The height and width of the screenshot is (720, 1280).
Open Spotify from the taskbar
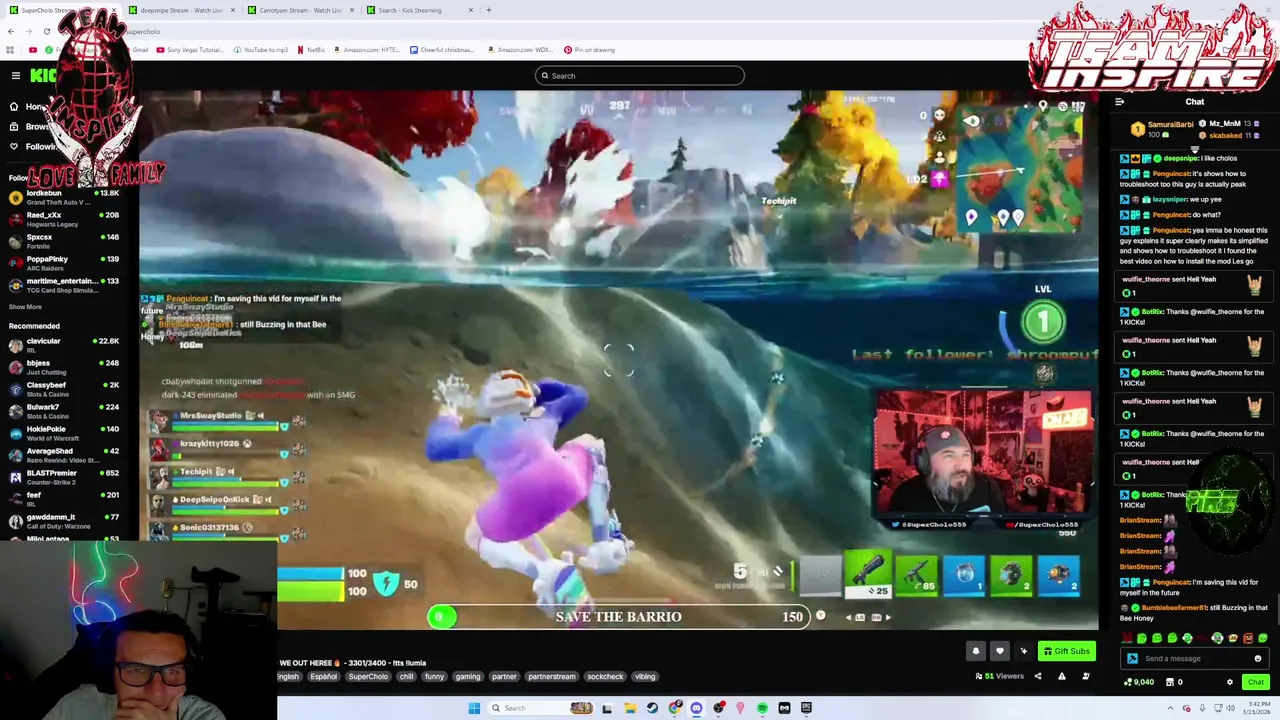[762, 708]
